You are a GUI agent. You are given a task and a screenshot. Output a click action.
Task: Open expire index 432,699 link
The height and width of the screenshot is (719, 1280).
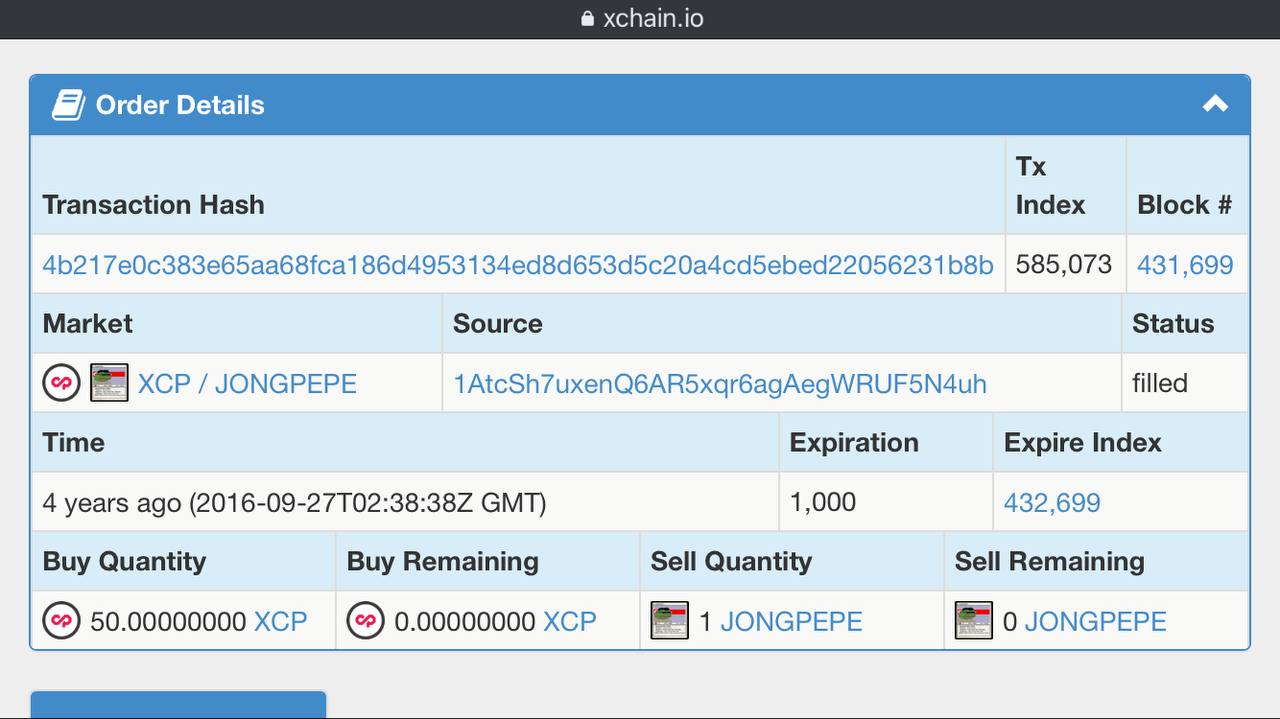pyautogui.click(x=1052, y=502)
